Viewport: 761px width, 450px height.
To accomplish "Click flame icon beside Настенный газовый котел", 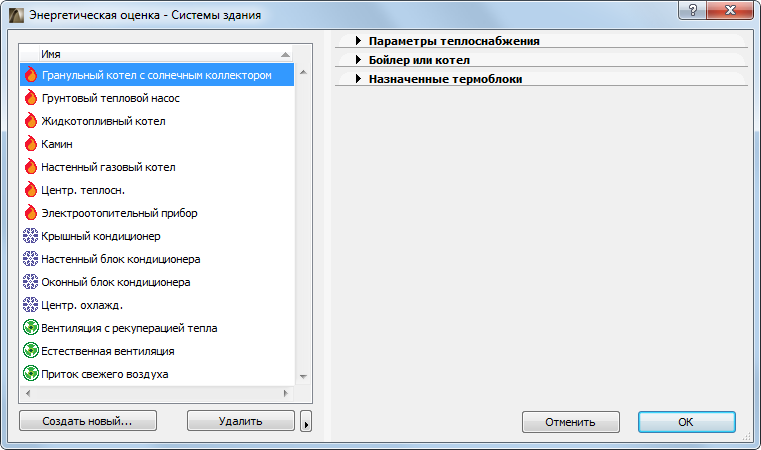I will 31,167.
